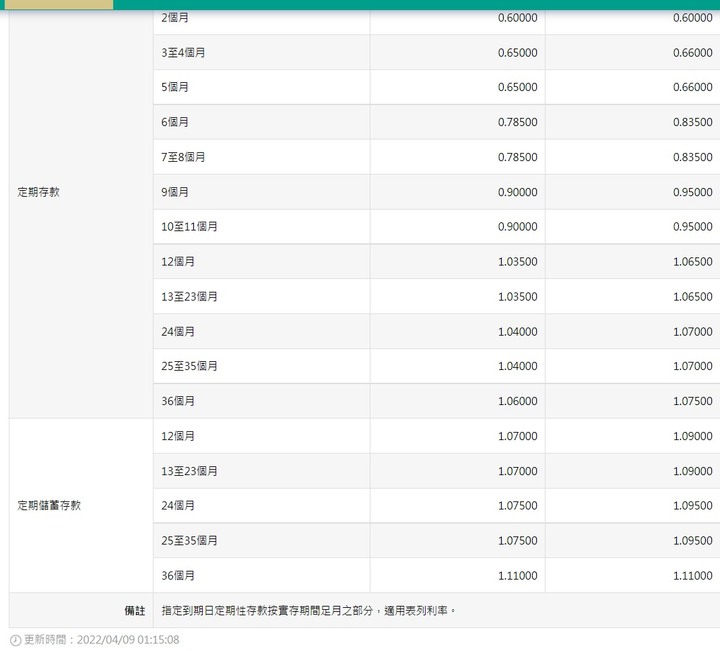Select 0.66000 in the 5個月 row
Image resolution: width=720 pixels, height=651 pixels.
pos(692,87)
